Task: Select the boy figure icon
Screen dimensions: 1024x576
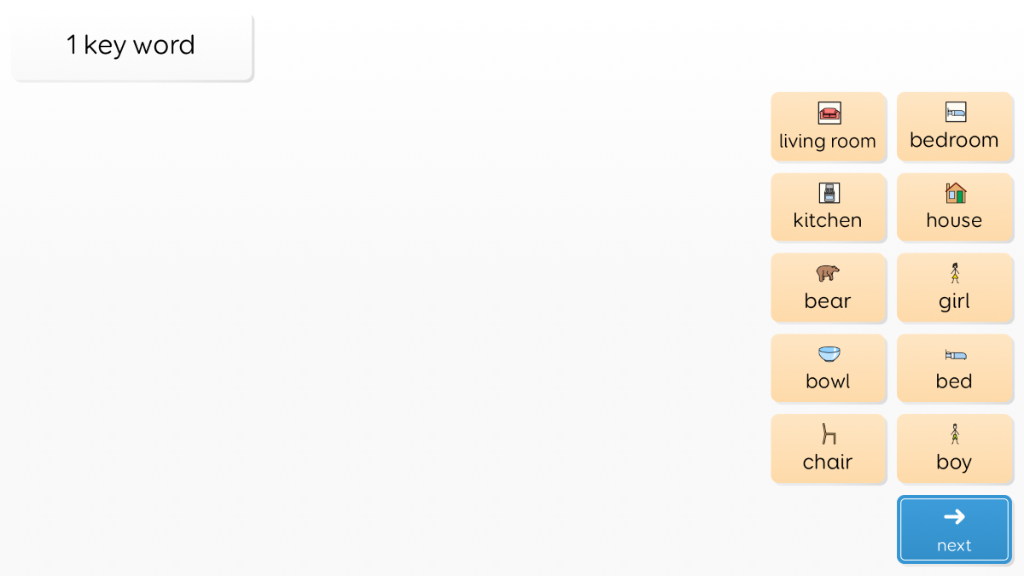Action: click(x=955, y=434)
